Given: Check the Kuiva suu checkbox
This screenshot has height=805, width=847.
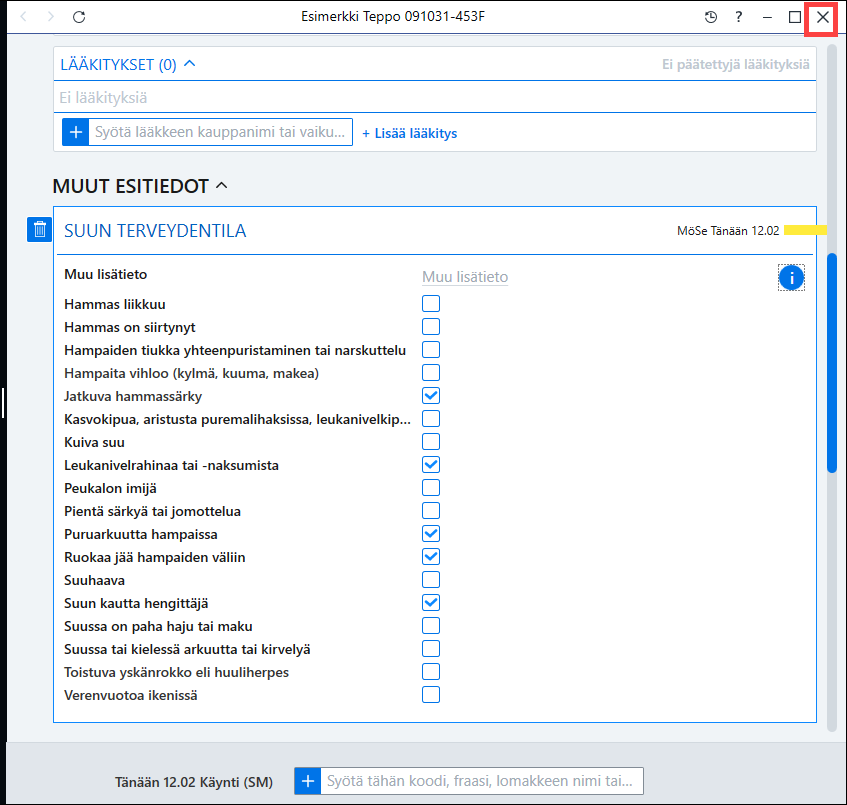Looking at the screenshot, I should [x=431, y=441].
